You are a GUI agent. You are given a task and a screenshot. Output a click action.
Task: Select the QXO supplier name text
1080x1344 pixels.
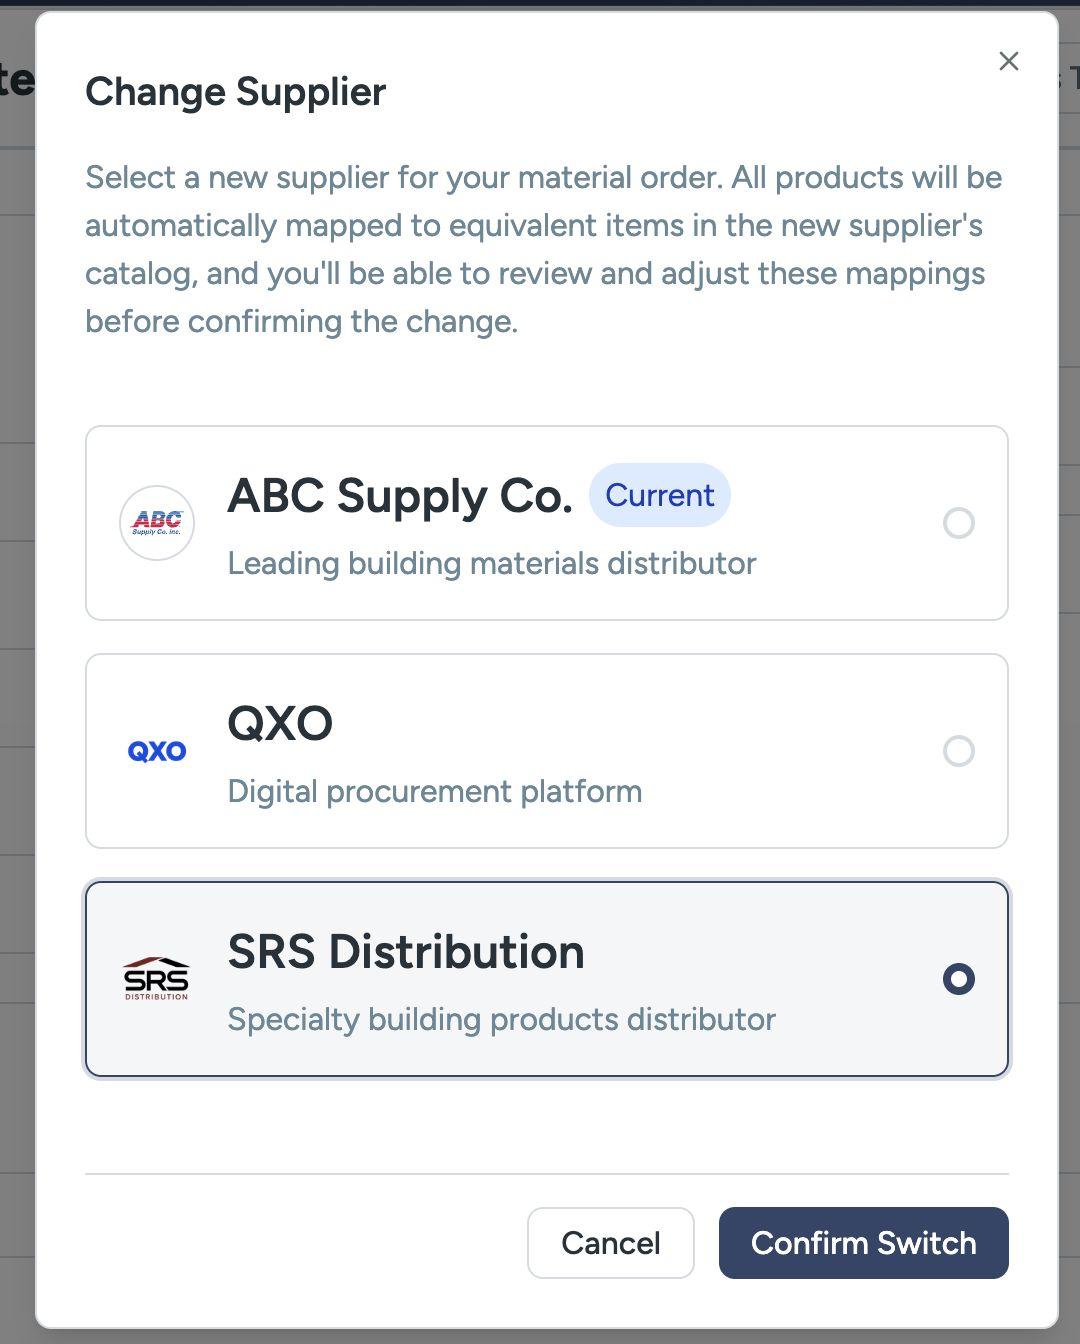(x=280, y=723)
